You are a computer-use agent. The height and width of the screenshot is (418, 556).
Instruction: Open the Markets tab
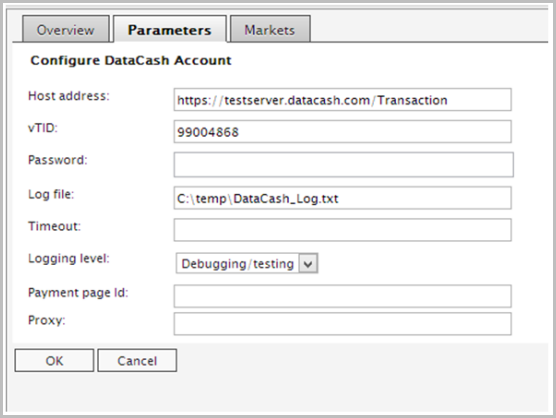coord(270,29)
